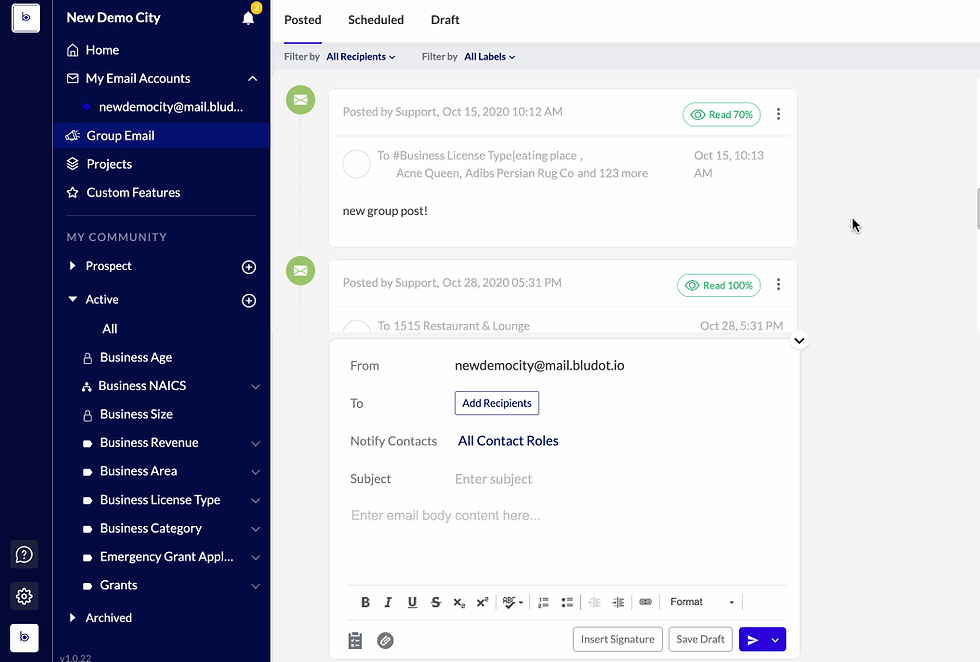
Task: Open the email templates icon
Action: [x=355, y=640]
